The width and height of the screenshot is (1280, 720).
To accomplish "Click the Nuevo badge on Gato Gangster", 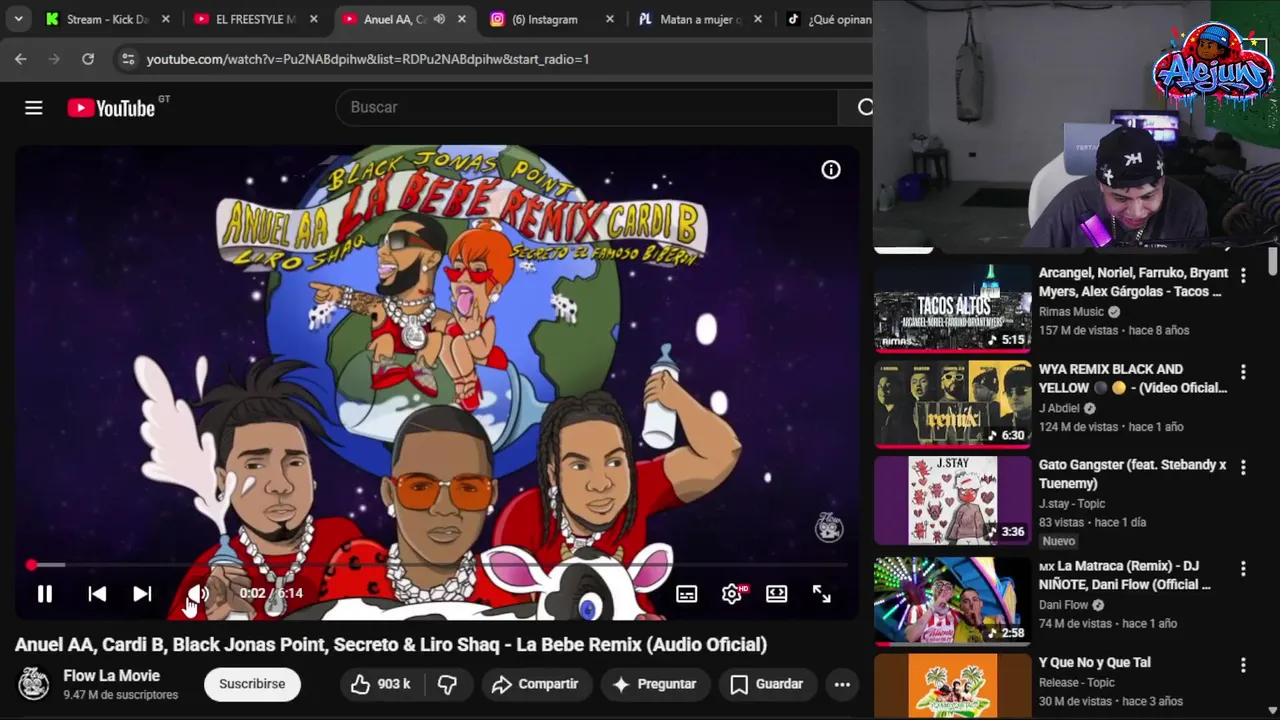I will (1059, 541).
